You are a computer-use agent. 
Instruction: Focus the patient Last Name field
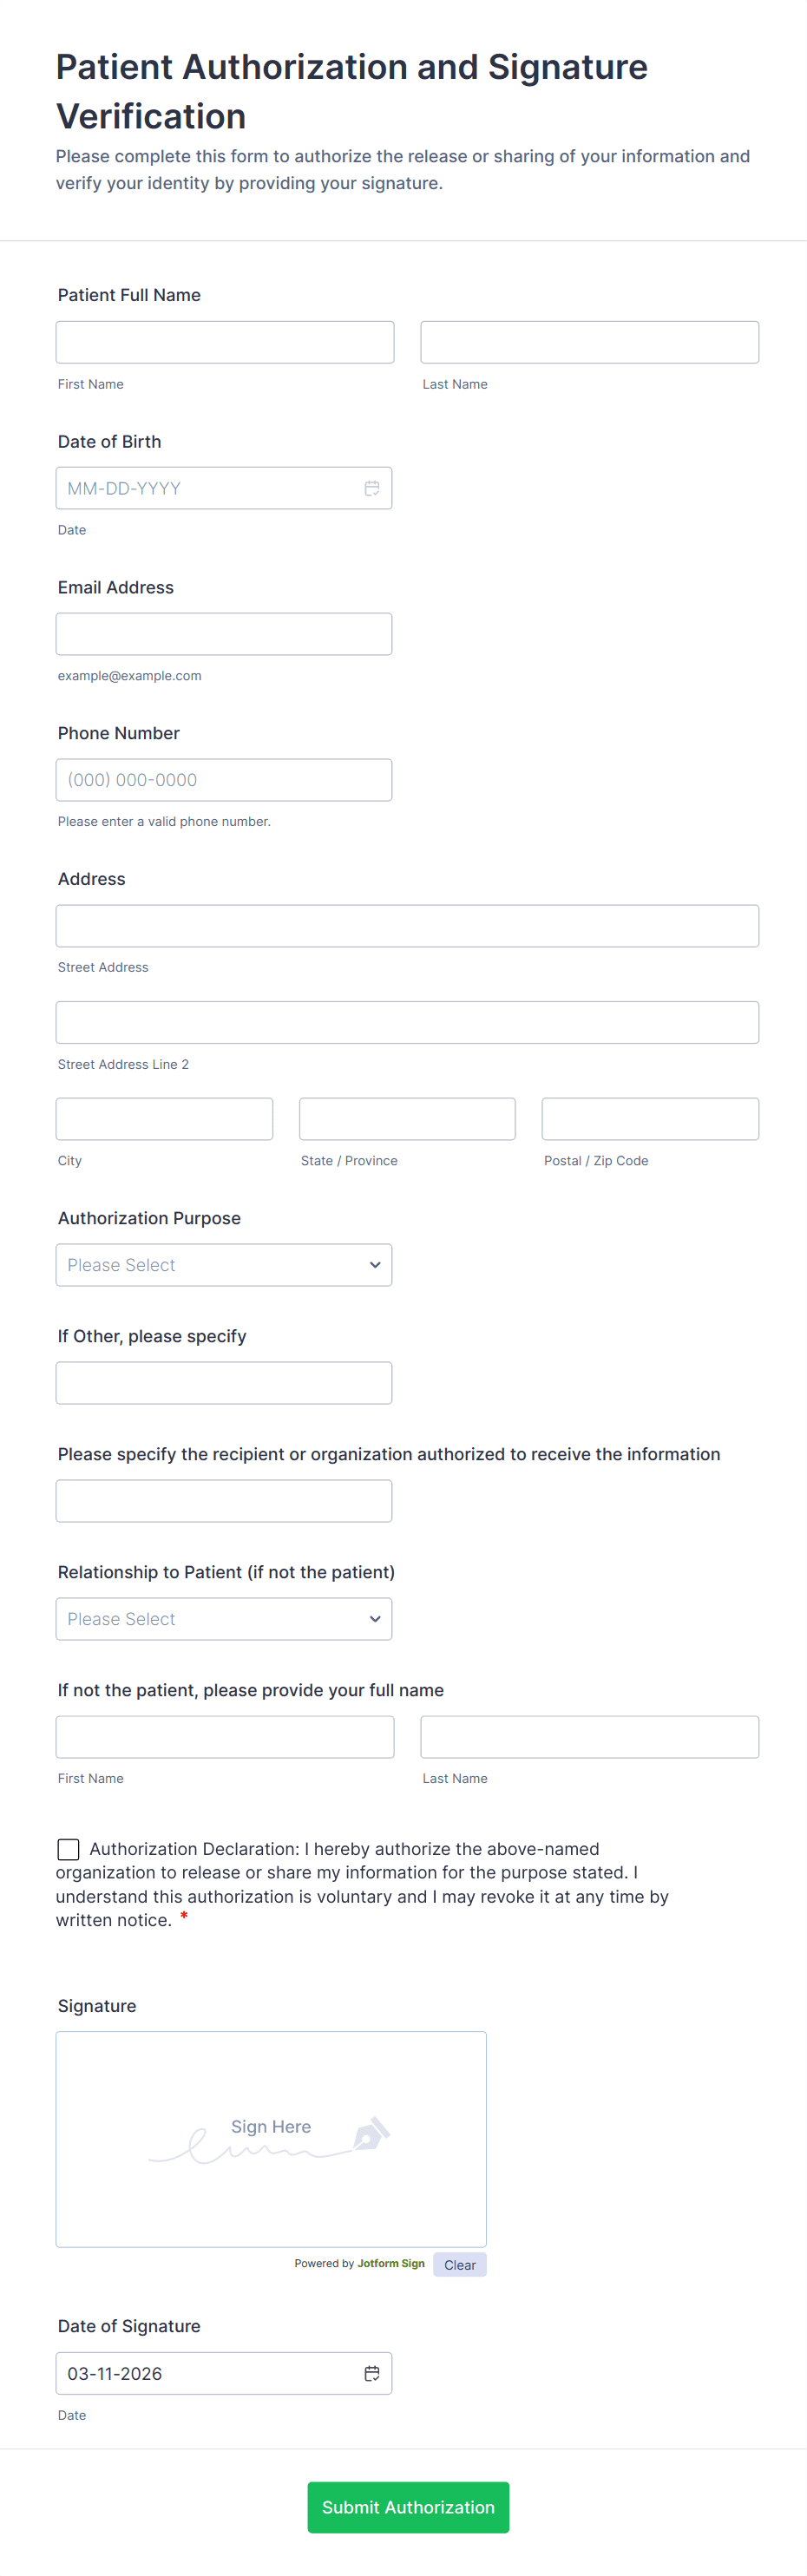[x=589, y=342]
